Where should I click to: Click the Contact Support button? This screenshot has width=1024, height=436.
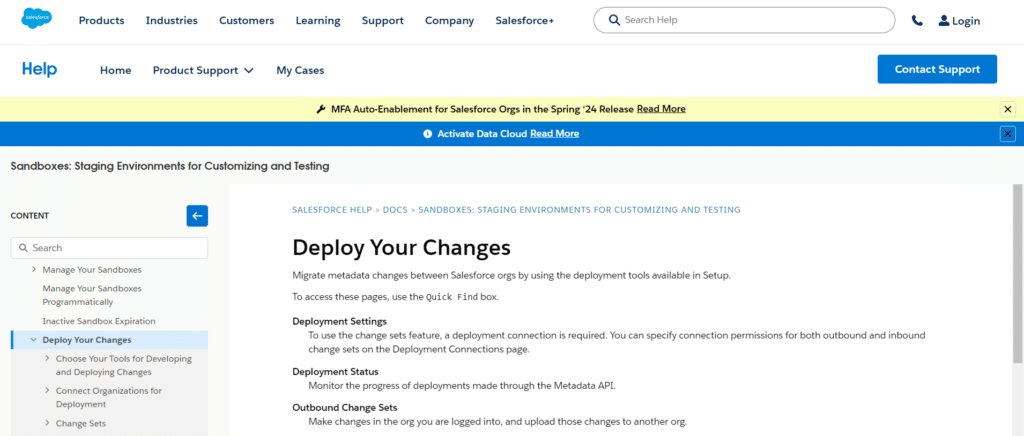[937, 69]
